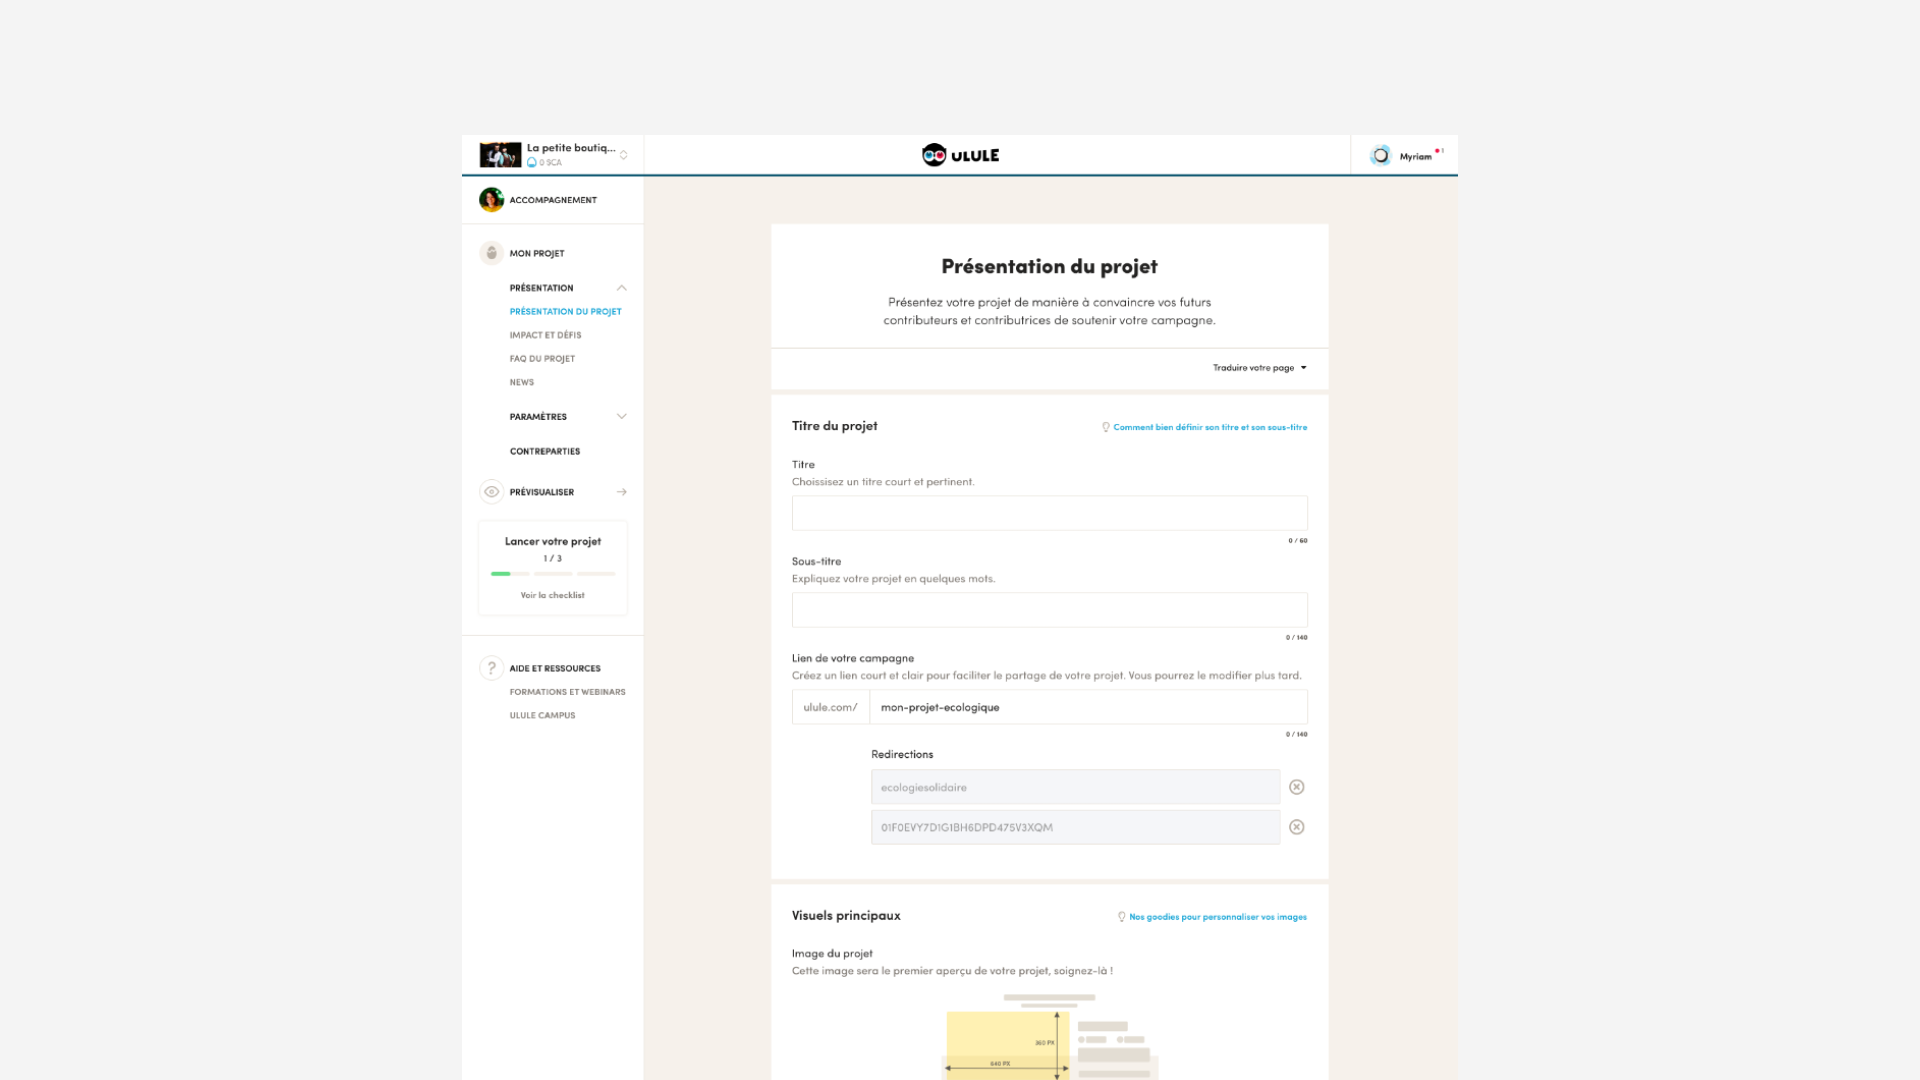This screenshot has width=1920, height=1080.
Task: Click the Mon Projet round icon
Action: pyautogui.click(x=491, y=253)
